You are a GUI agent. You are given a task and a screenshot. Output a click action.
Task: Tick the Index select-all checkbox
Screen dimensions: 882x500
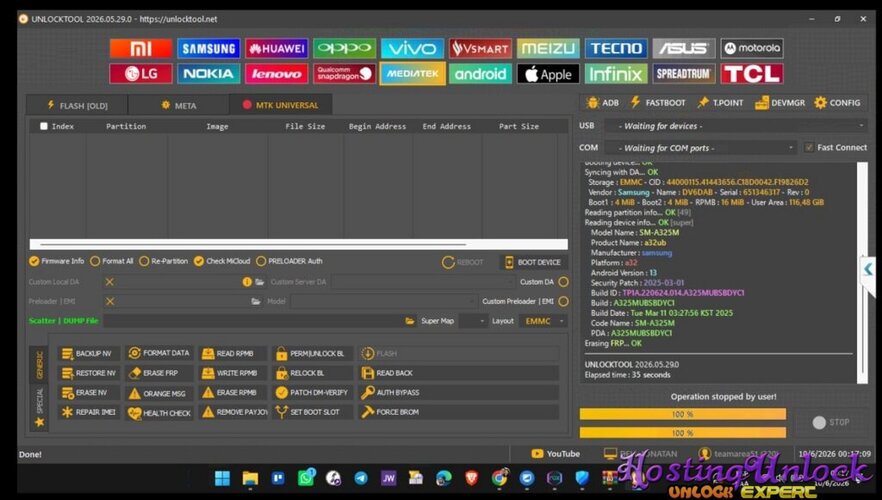(x=44, y=126)
